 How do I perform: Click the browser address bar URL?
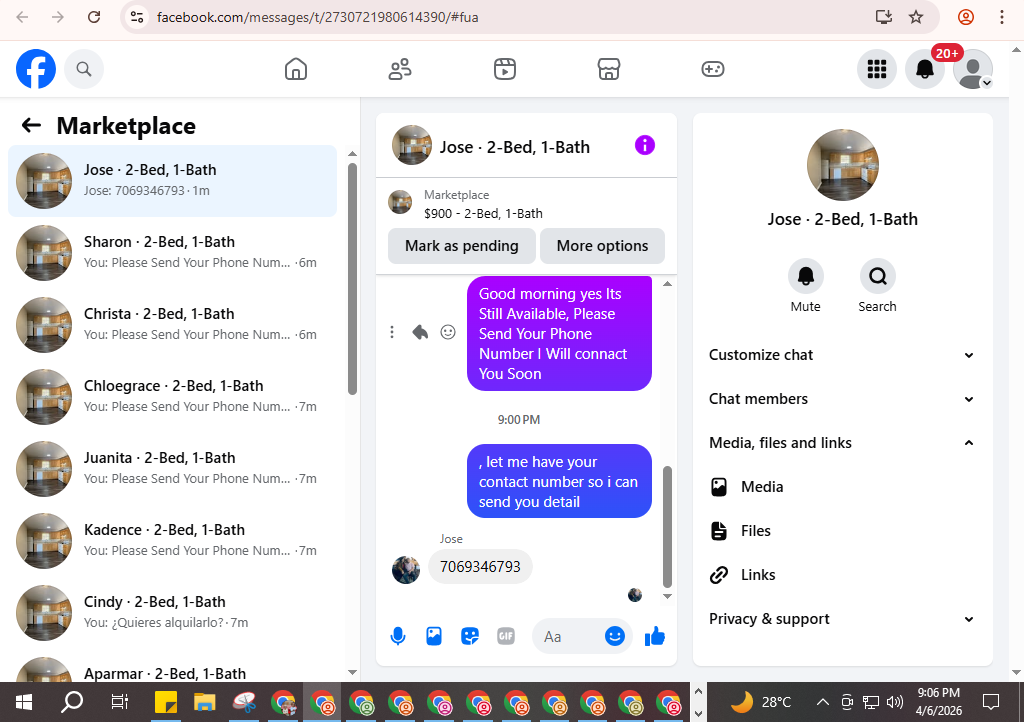[x=317, y=17]
